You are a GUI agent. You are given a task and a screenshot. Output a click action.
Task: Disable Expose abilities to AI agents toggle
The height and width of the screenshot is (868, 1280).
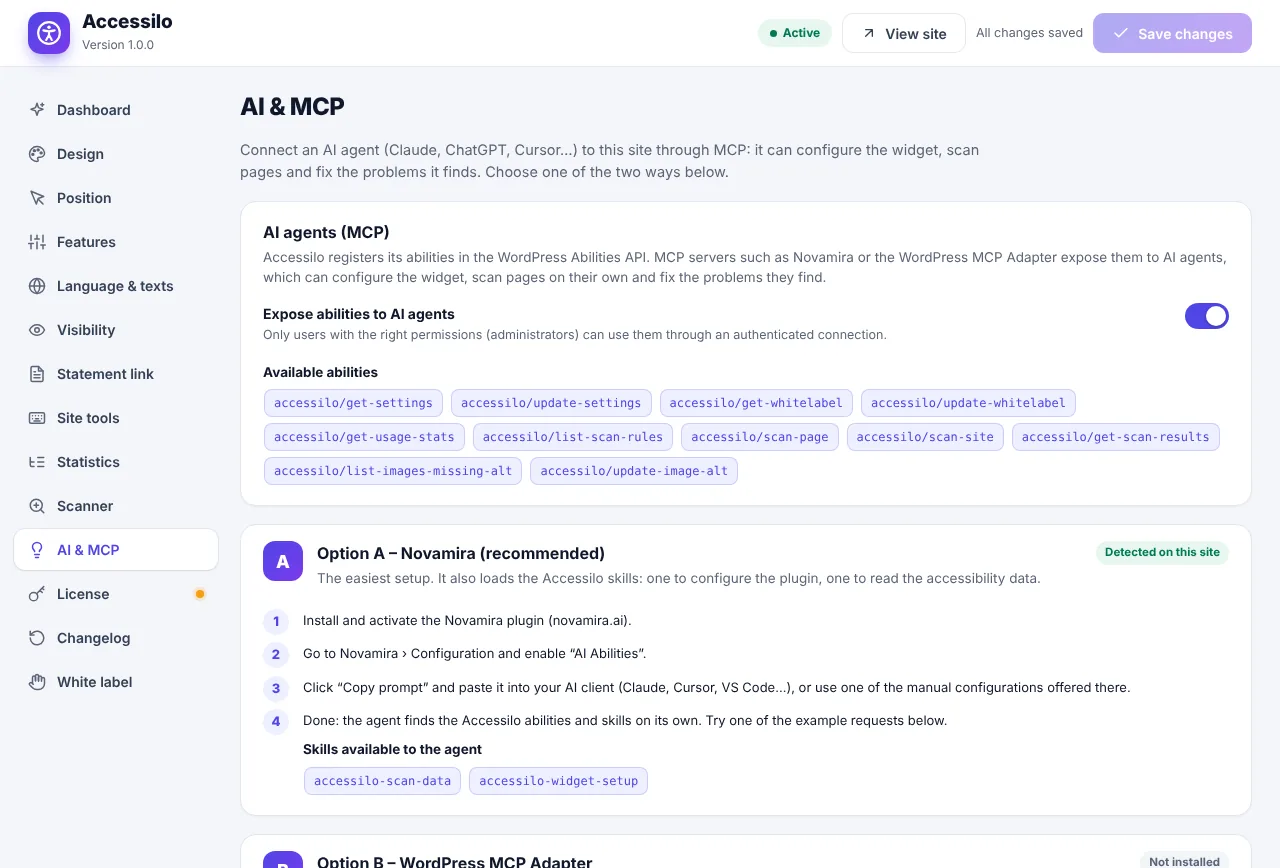(1207, 316)
